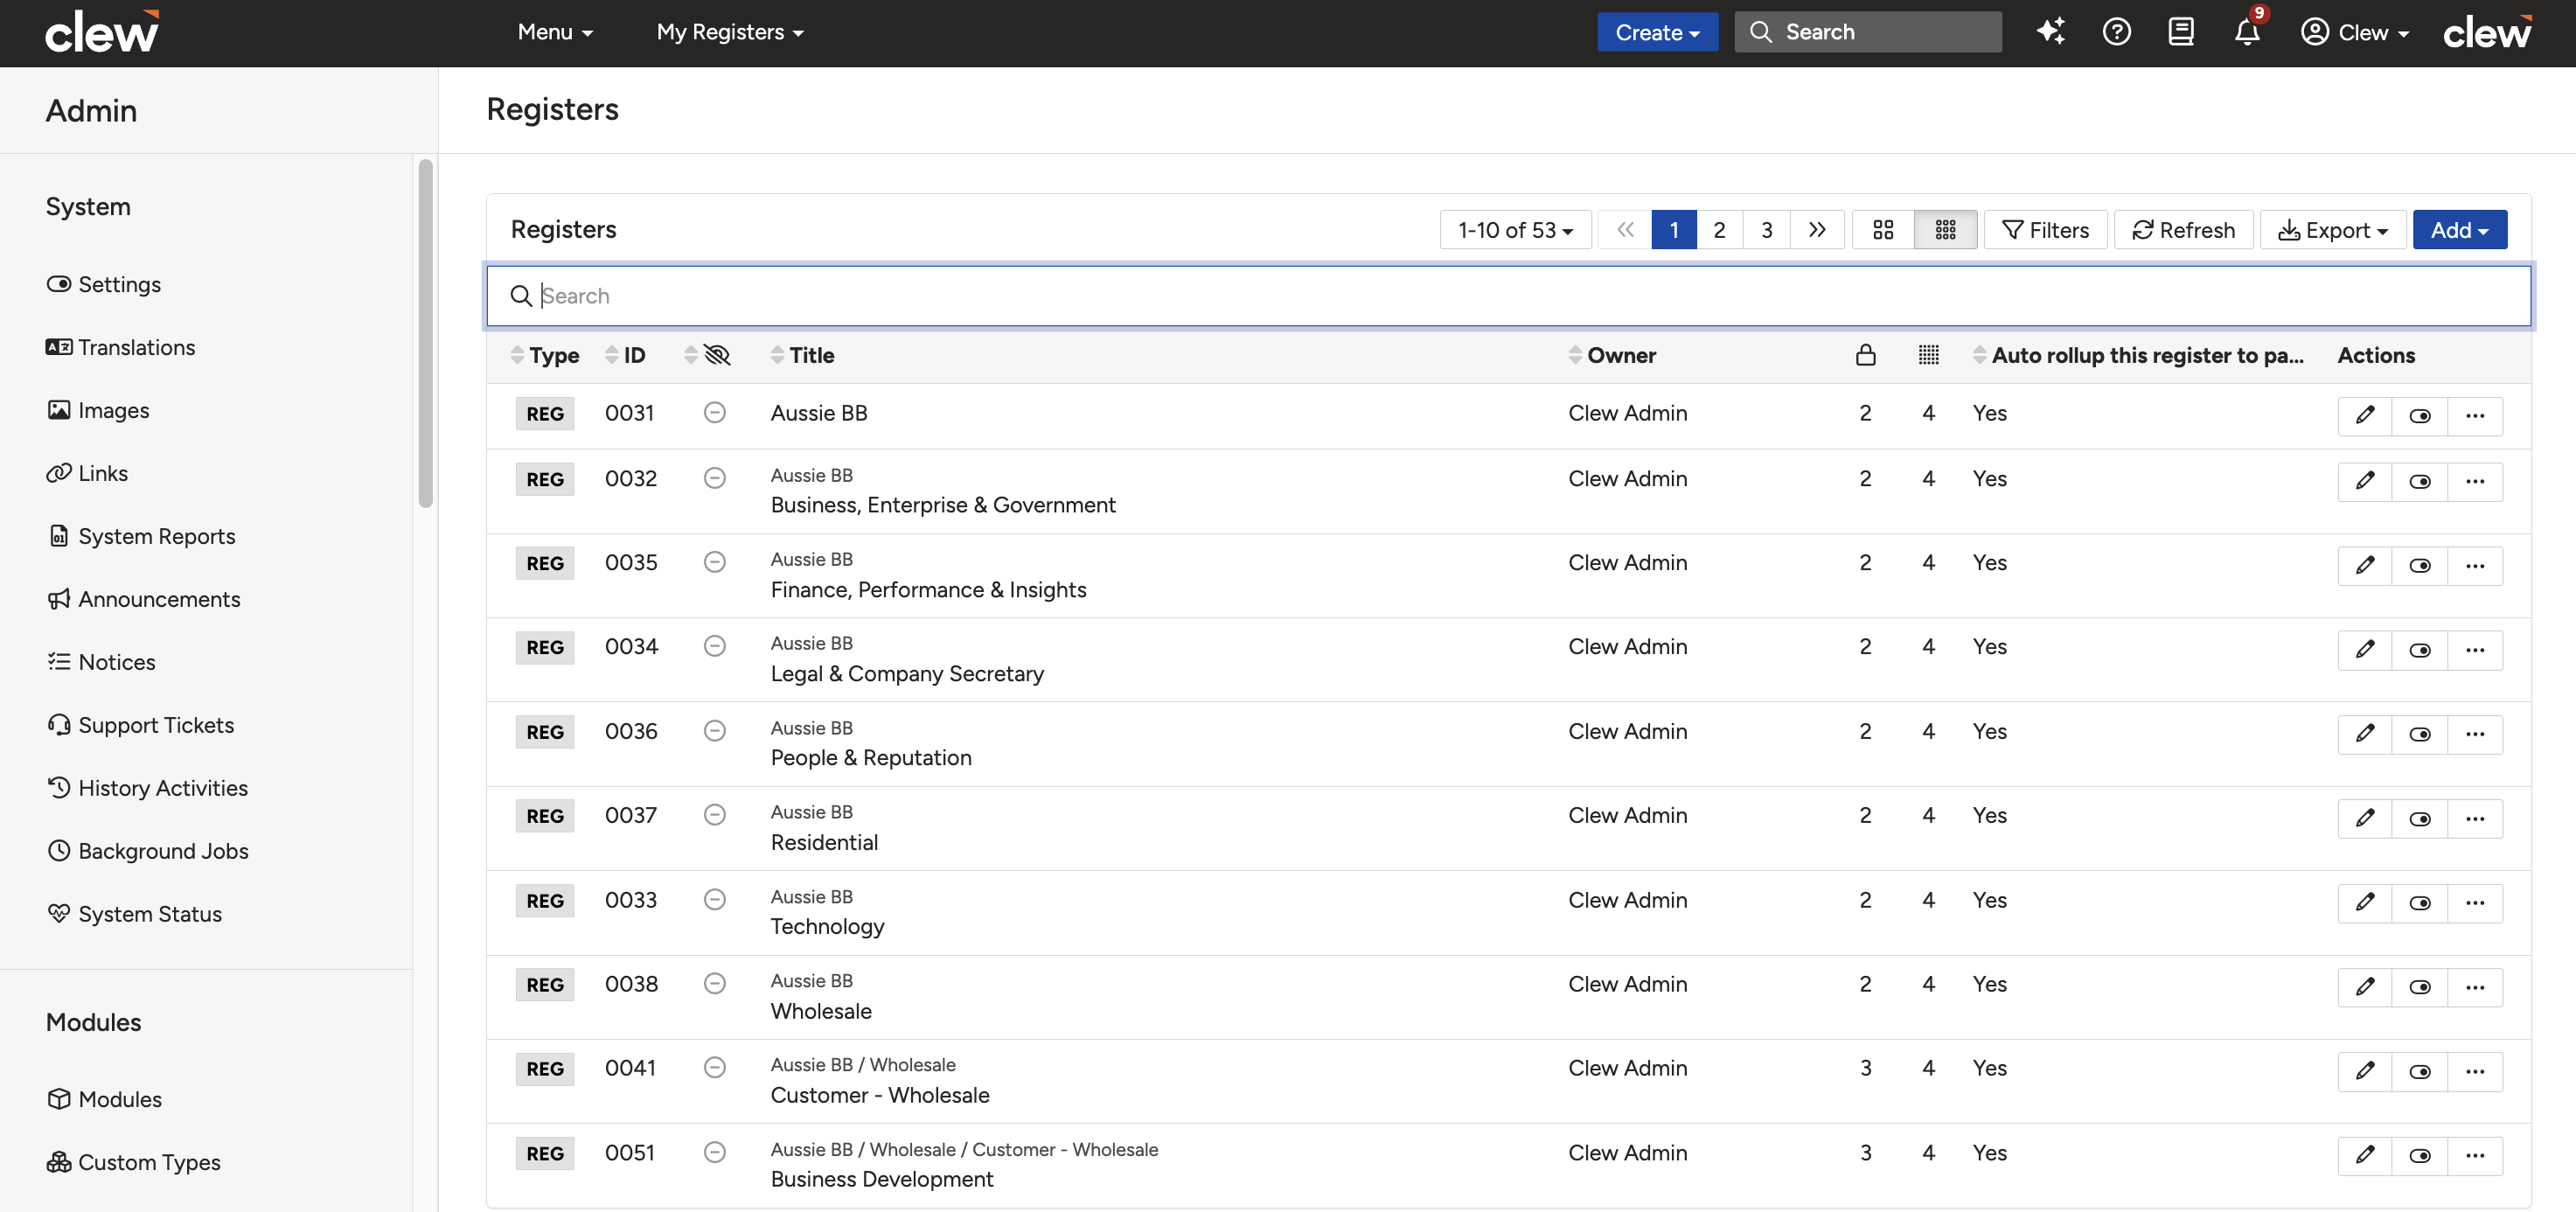Open more actions for register 0031
This screenshot has height=1212, width=2576.
(x=2475, y=416)
